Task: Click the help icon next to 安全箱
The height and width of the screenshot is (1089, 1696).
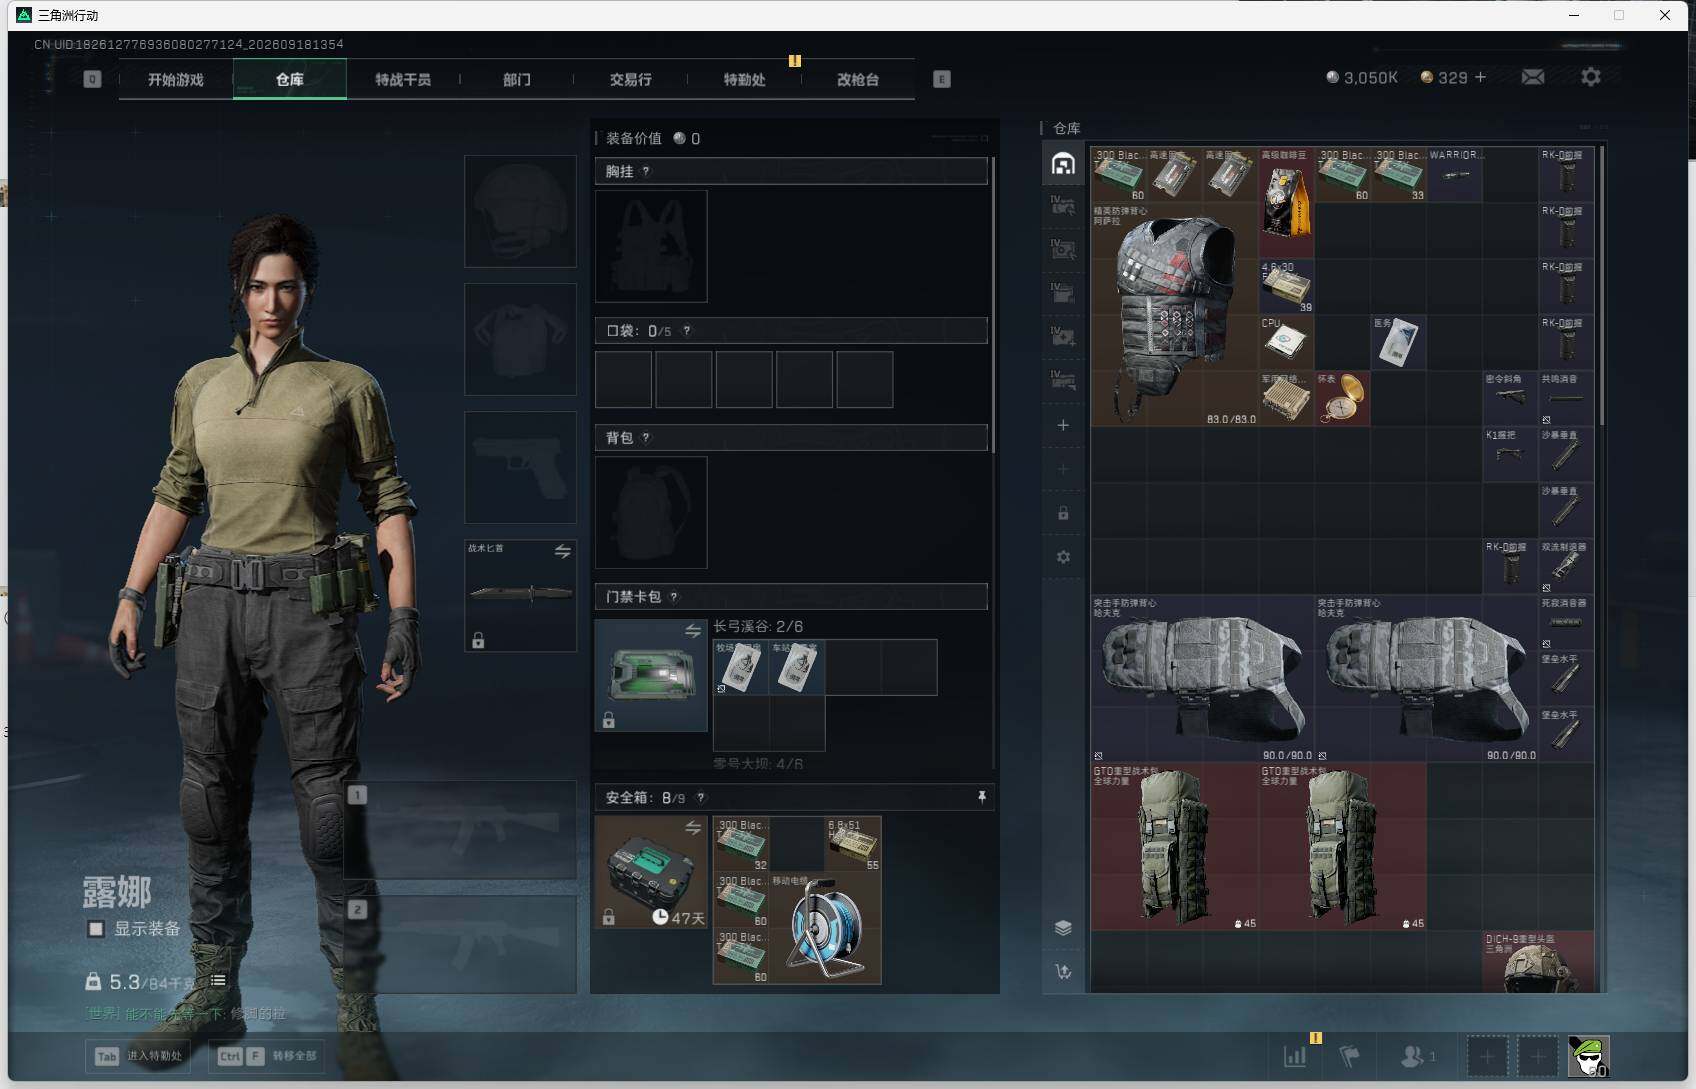Action: 700,797
